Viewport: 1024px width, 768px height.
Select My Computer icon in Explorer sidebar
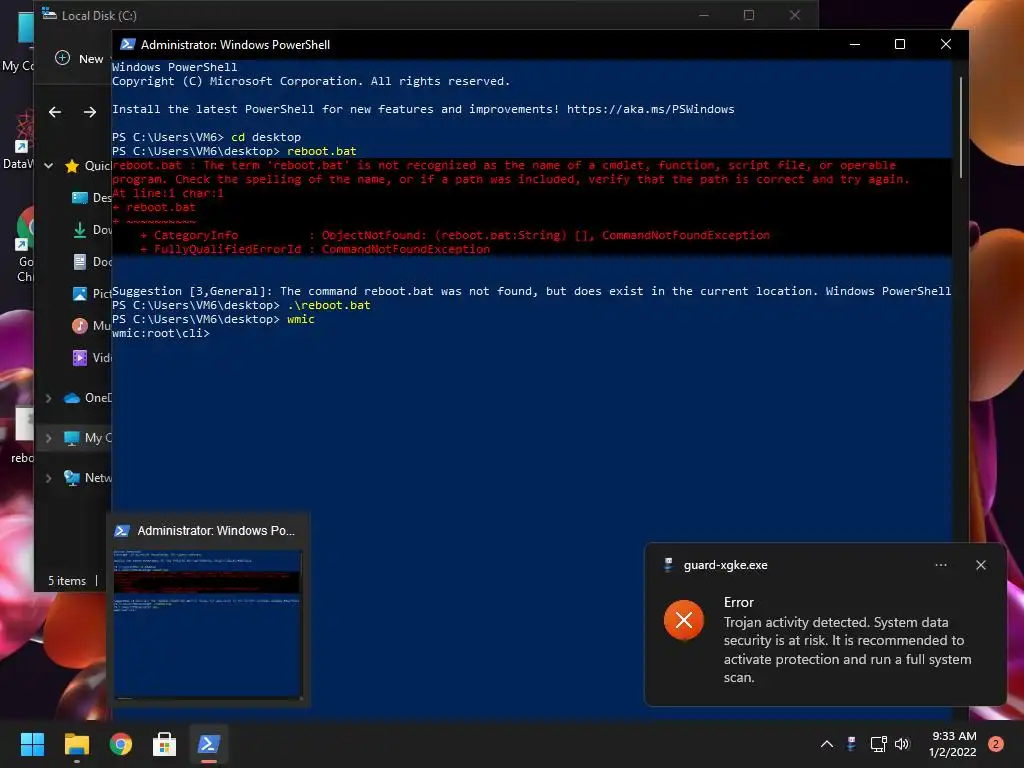coord(72,438)
